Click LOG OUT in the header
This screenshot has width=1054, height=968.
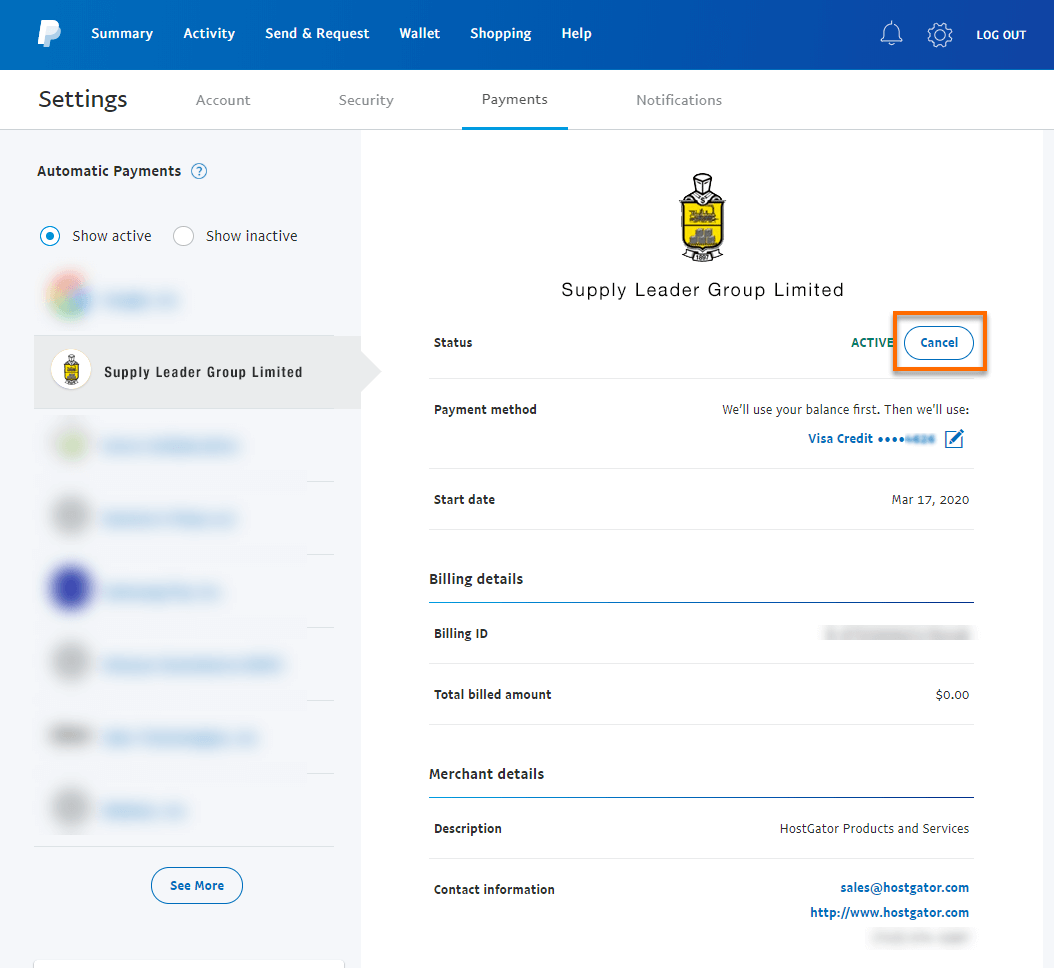pos(1001,35)
